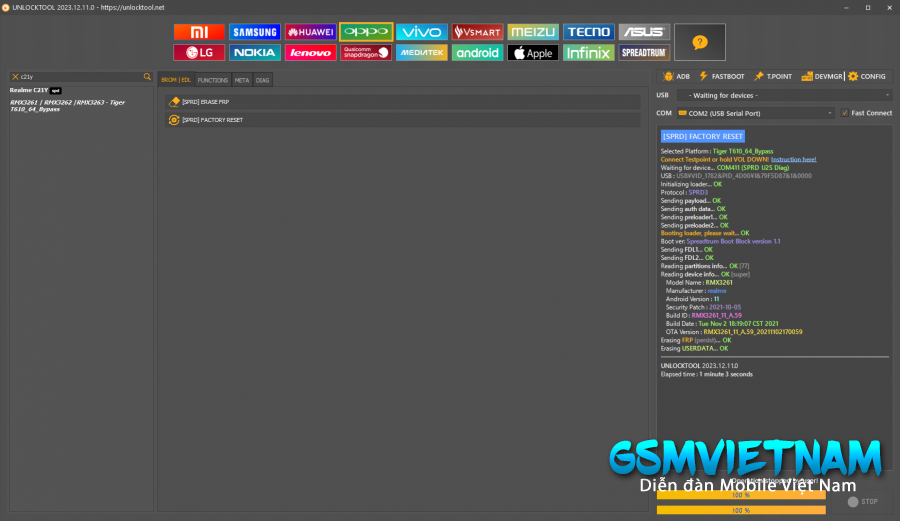Maximize the UnlockTool window

pyautogui.click(x=868, y=7)
